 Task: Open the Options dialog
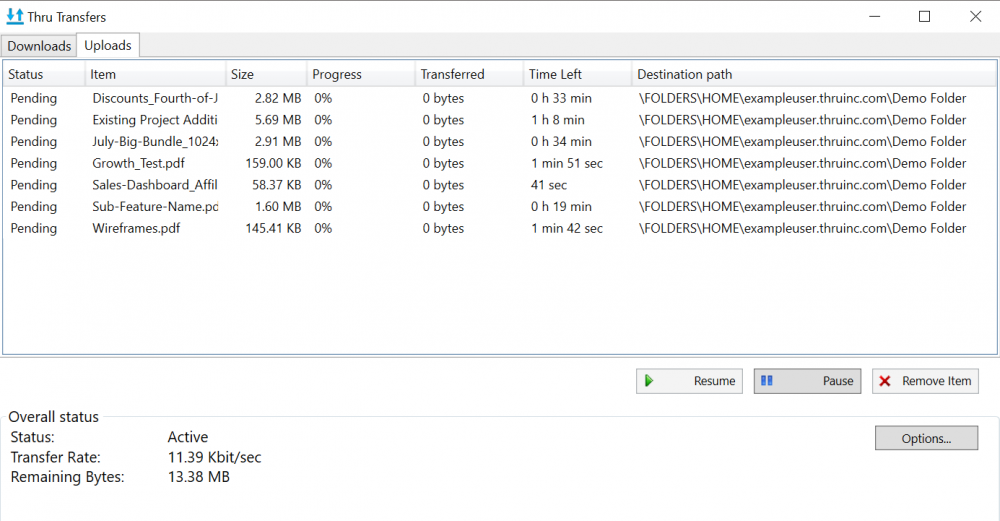point(926,438)
